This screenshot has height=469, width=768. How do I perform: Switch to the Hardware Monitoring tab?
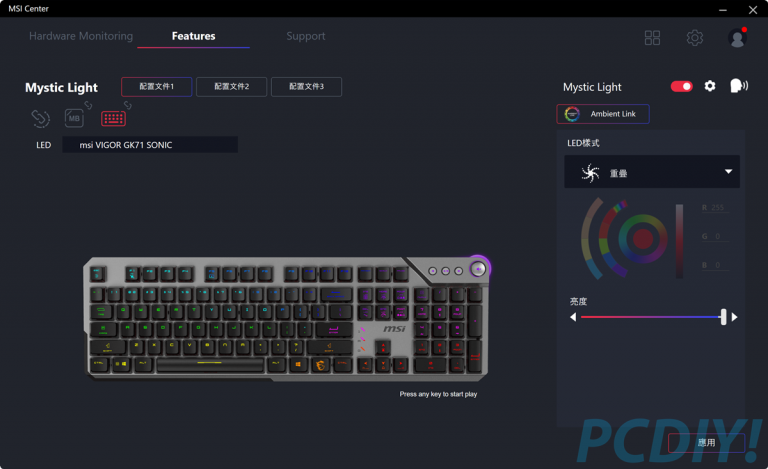point(81,36)
